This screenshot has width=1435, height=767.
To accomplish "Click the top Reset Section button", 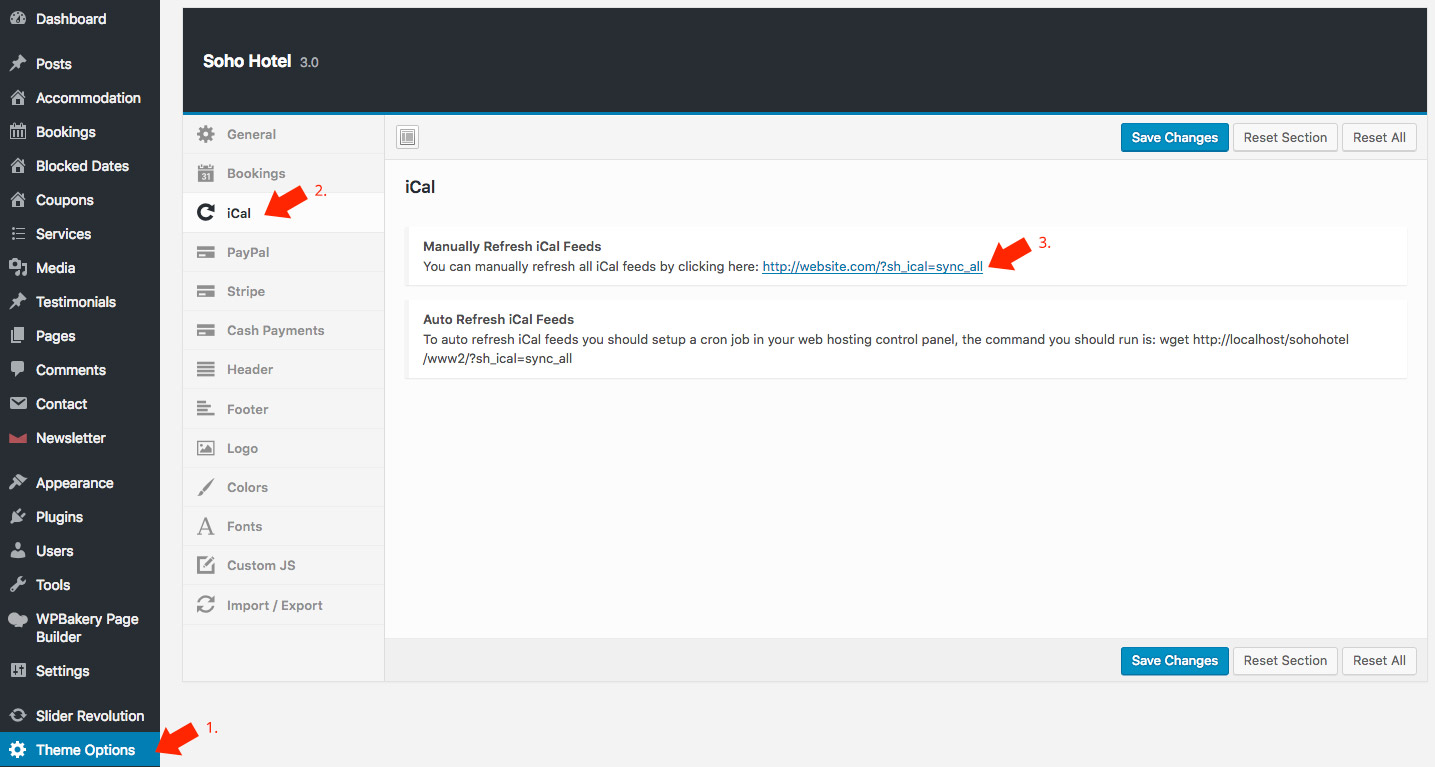I will (1285, 138).
